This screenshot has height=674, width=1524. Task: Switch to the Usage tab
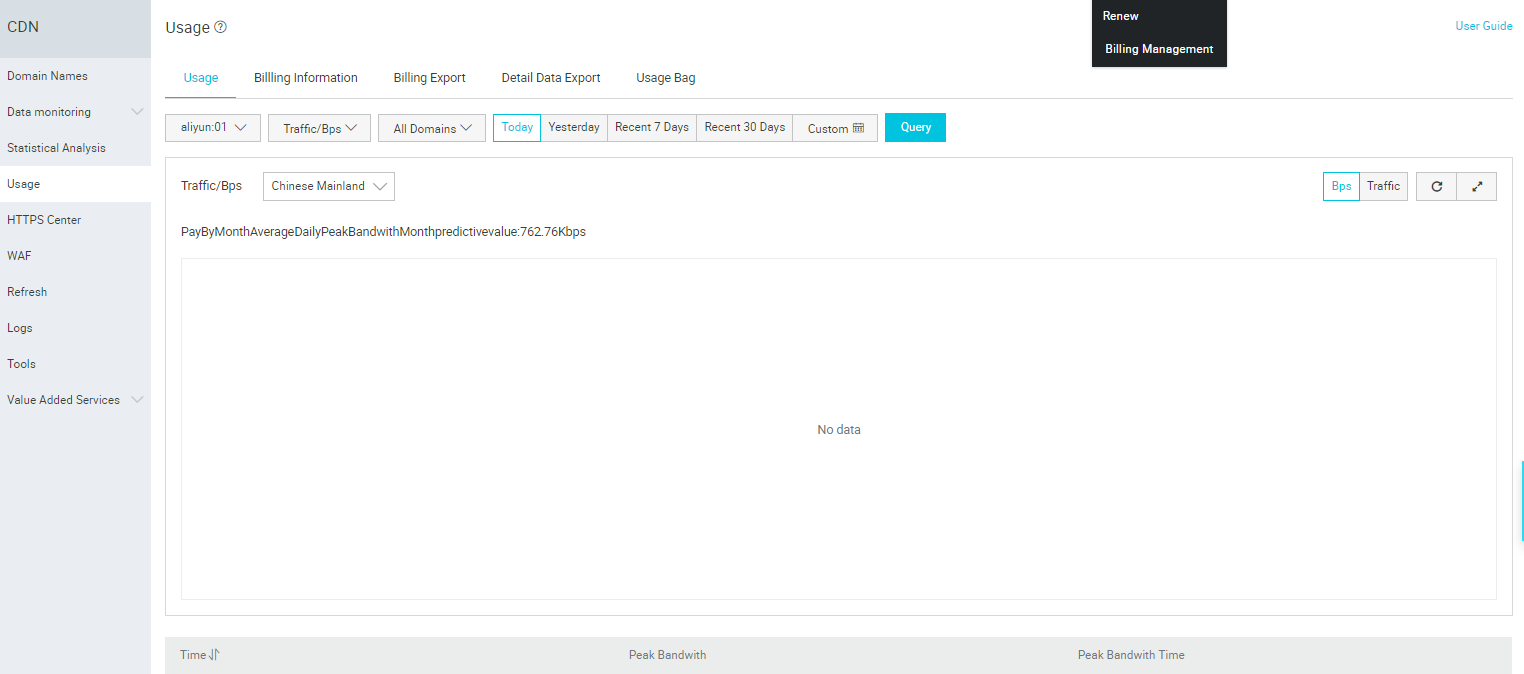pyautogui.click(x=201, y=78)
